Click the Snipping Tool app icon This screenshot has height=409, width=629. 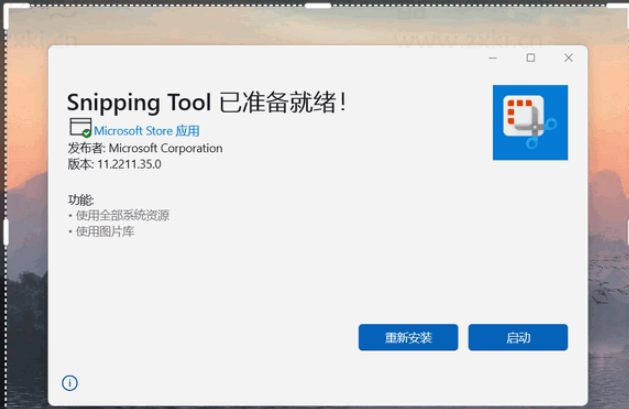(530, 122)
